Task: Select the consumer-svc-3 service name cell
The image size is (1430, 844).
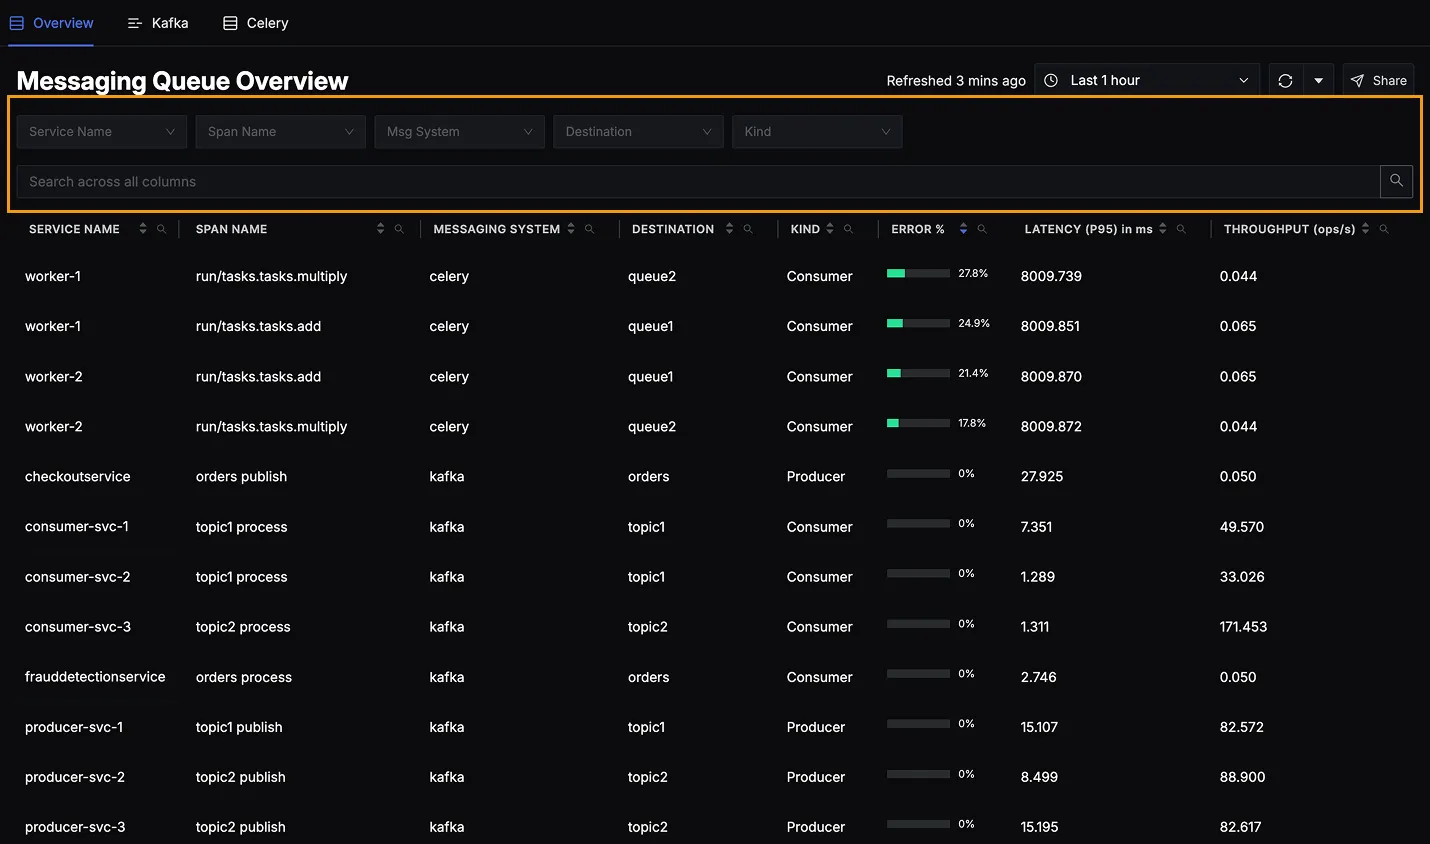Action: 78,626
